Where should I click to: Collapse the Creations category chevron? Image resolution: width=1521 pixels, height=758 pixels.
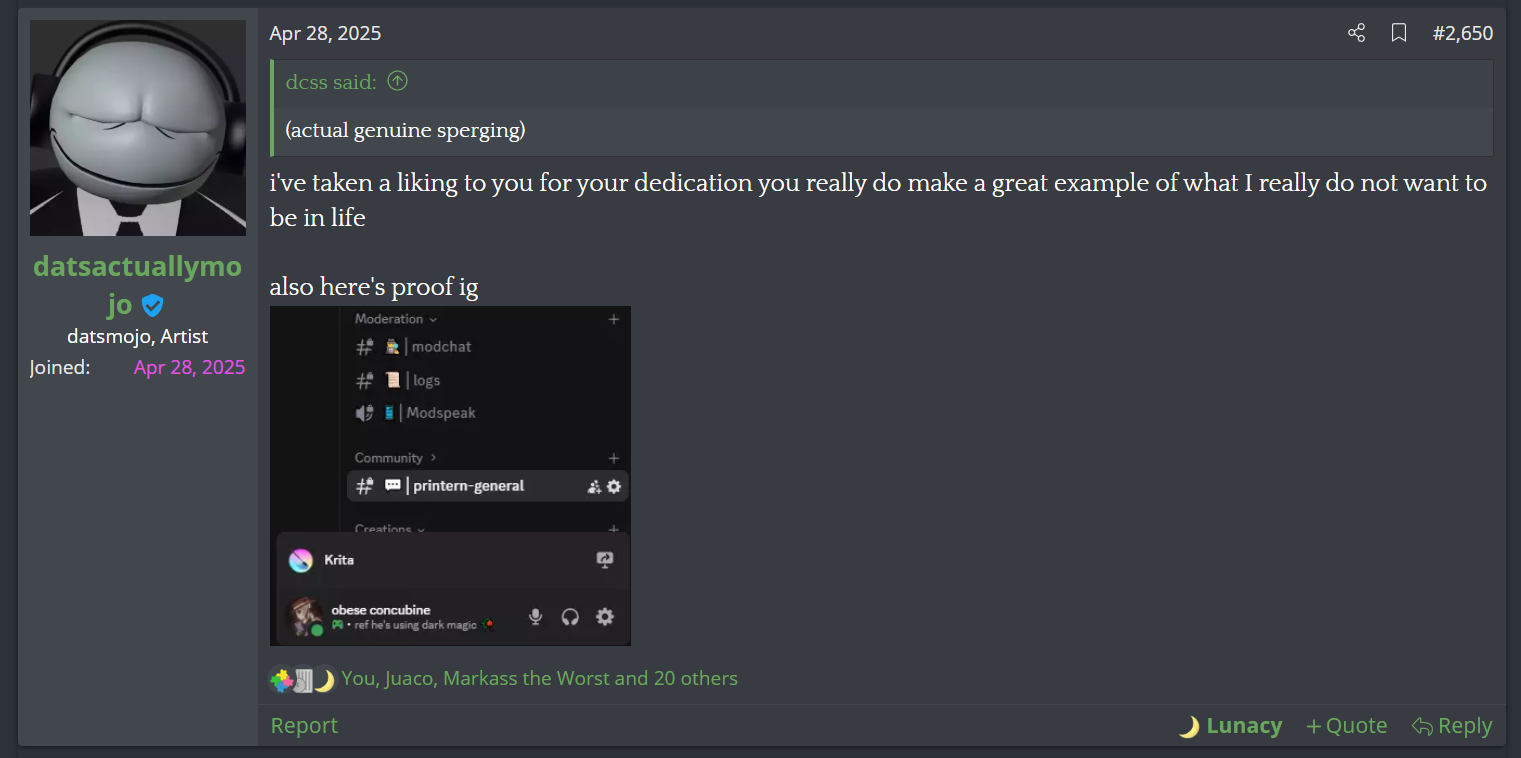coord(421,529)
